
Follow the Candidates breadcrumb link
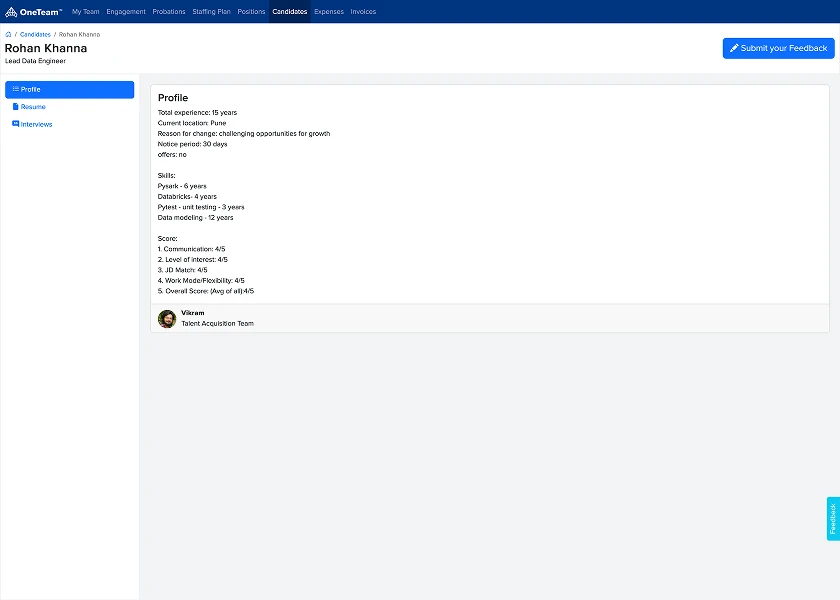point(33,33)
